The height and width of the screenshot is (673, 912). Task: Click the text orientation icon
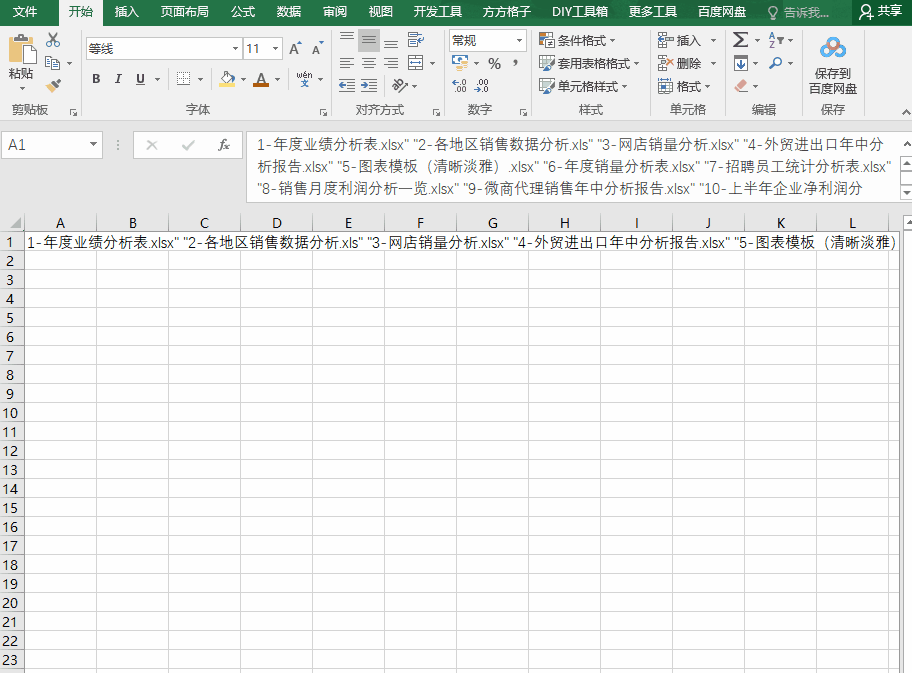(400, 86)
